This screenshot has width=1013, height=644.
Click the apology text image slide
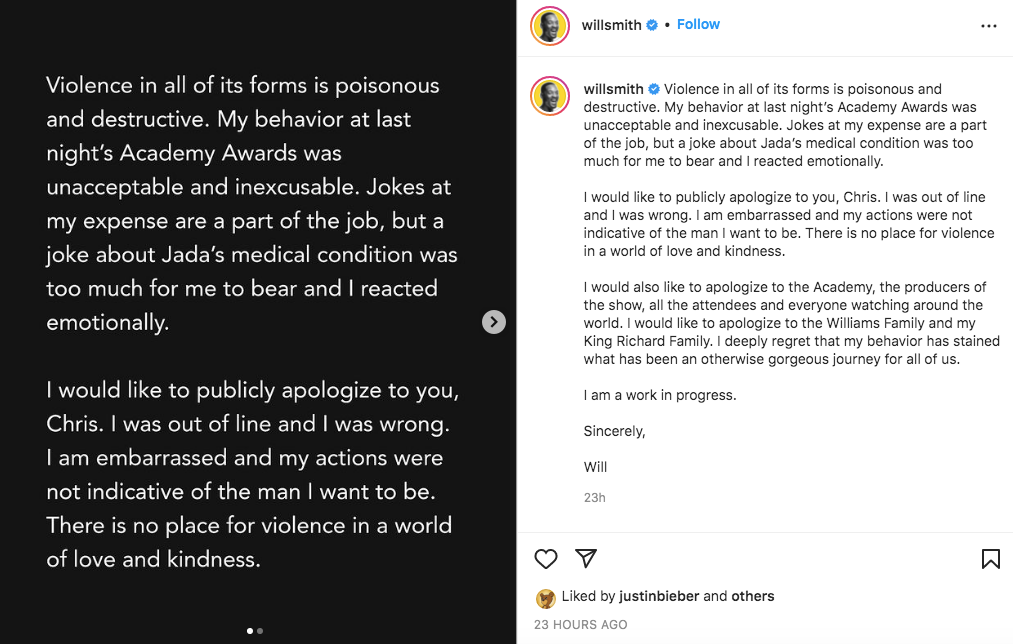[258, 322]
